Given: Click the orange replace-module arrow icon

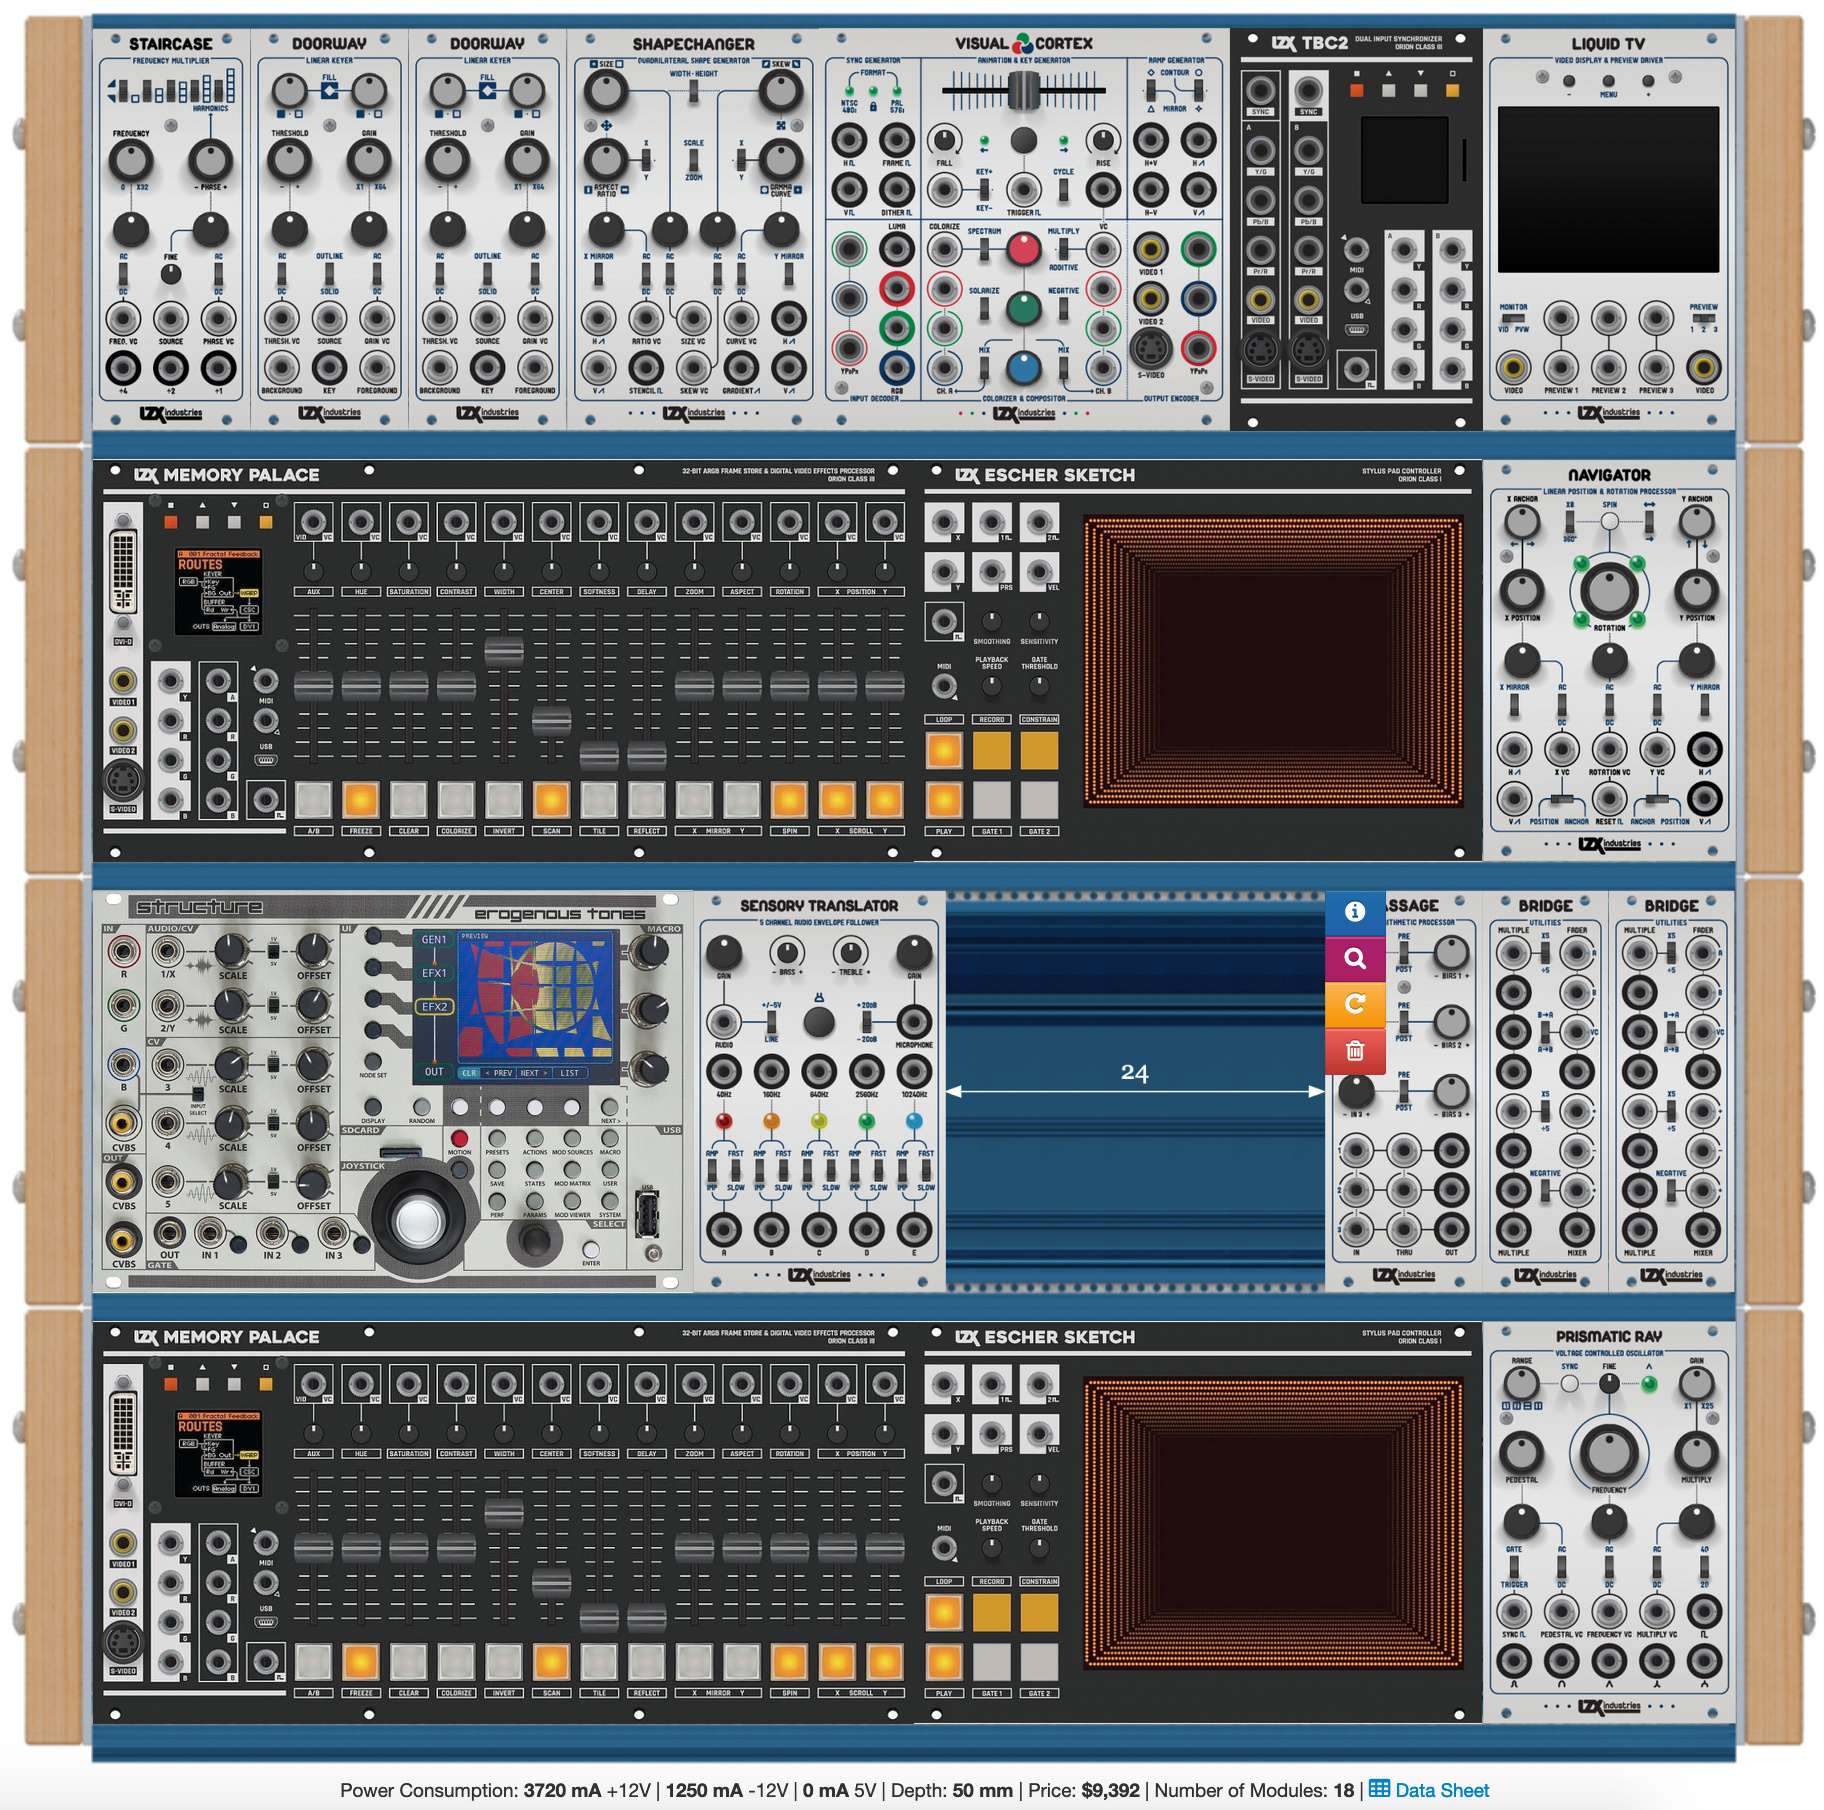Looking at the screenshot, I should tap(1355, 1004).
